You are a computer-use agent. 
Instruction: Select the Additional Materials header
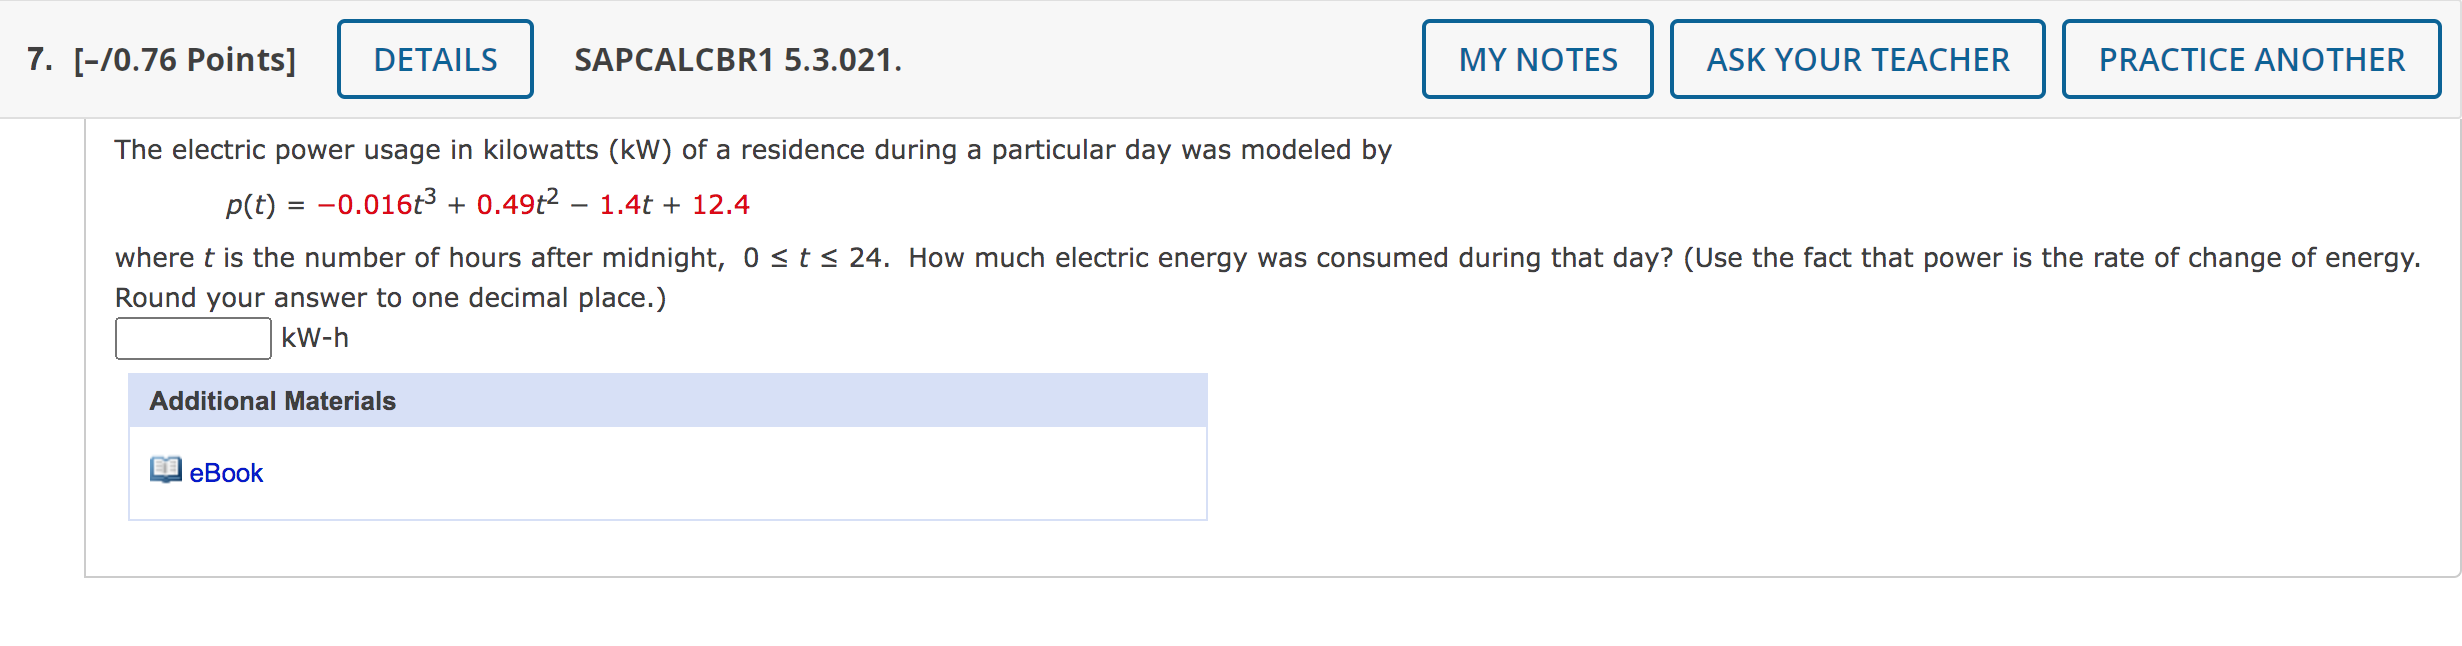(272, 400)
